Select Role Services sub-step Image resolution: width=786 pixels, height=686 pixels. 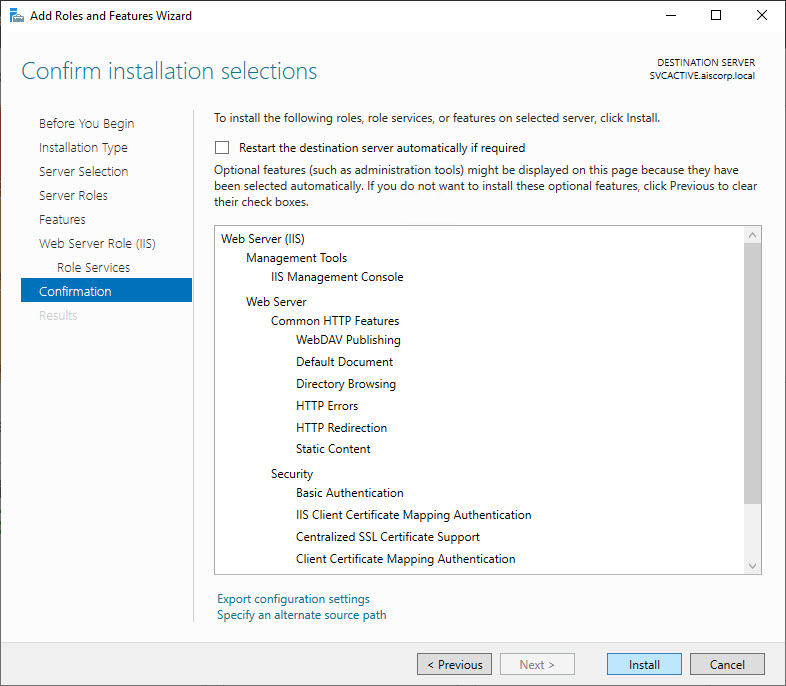point(93,268)
